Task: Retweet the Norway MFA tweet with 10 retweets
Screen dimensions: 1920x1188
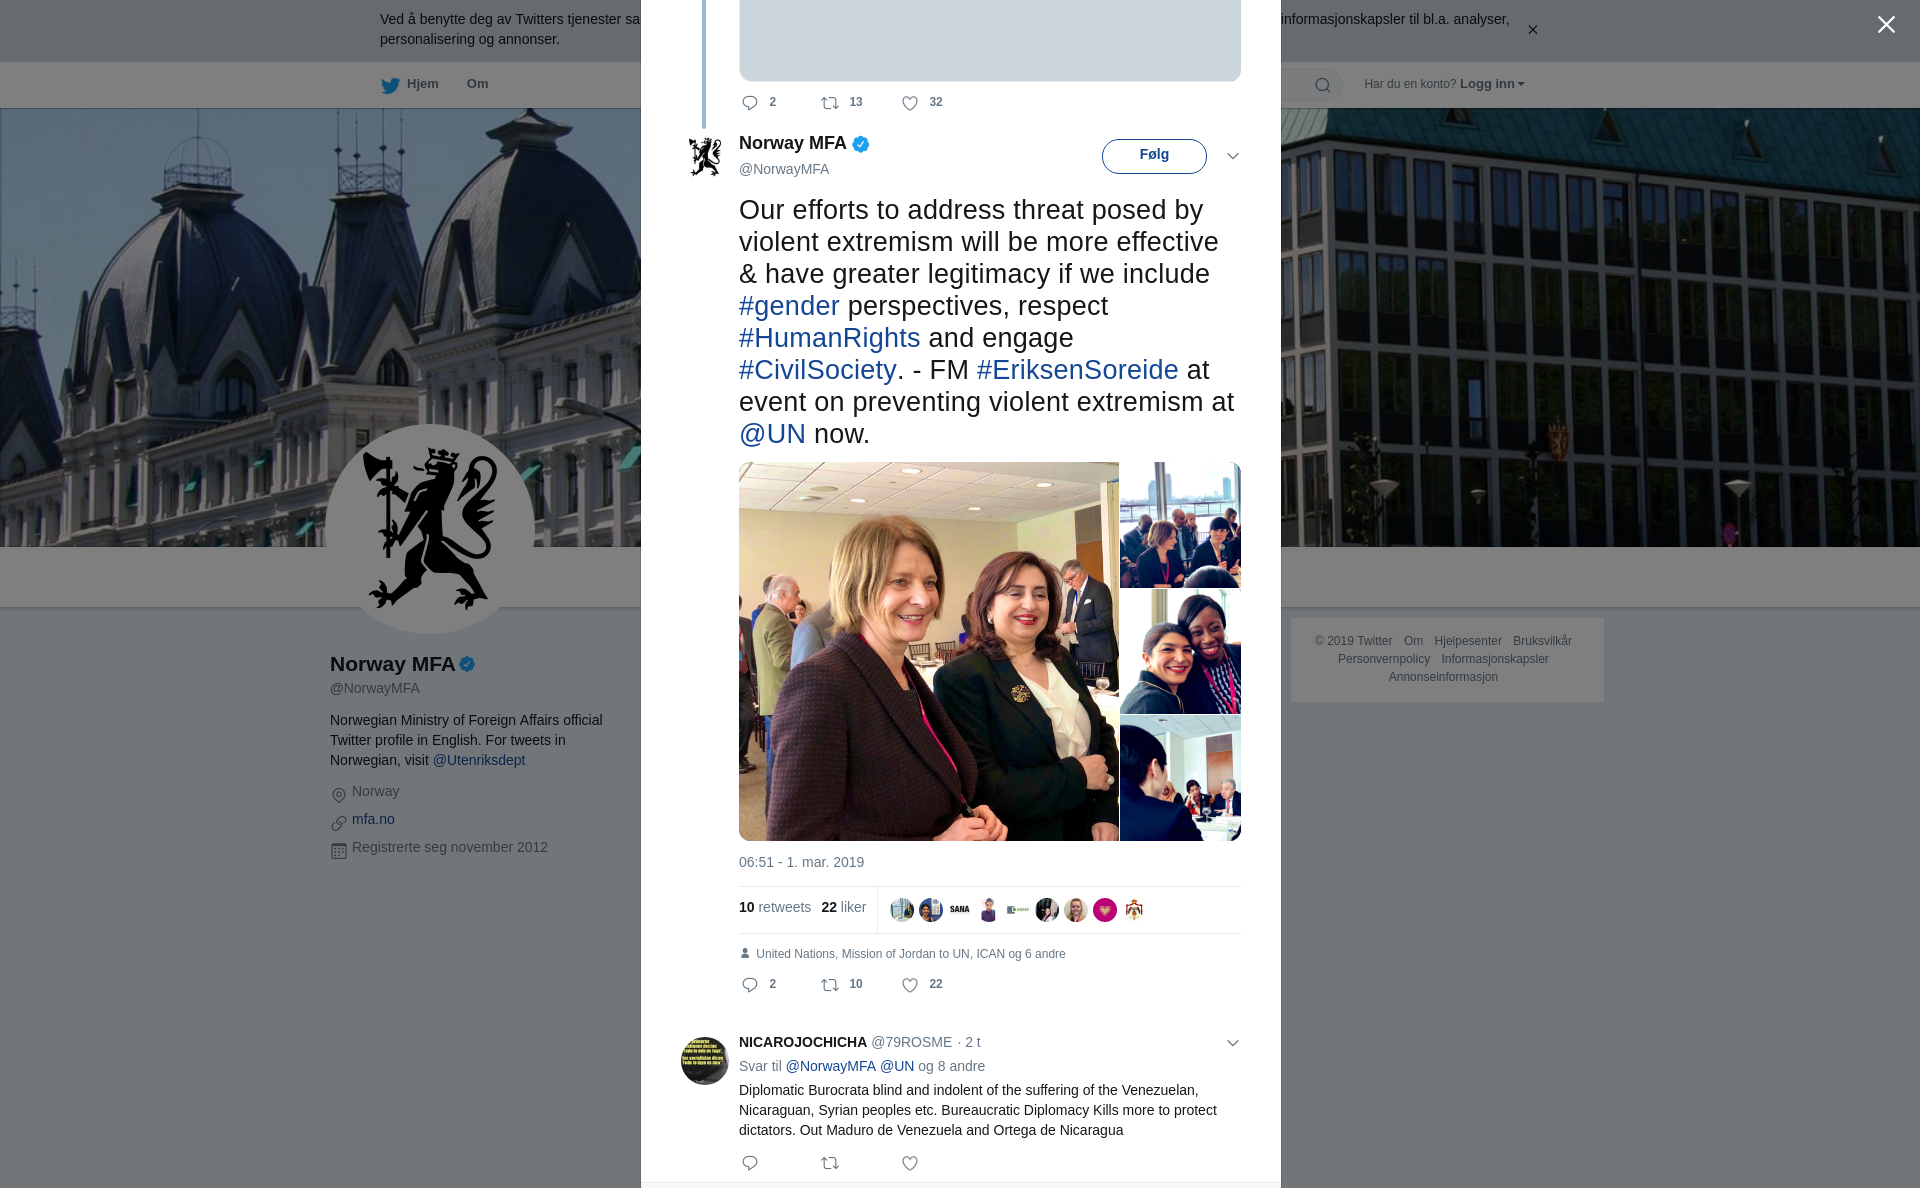Action: pos(830,985)
